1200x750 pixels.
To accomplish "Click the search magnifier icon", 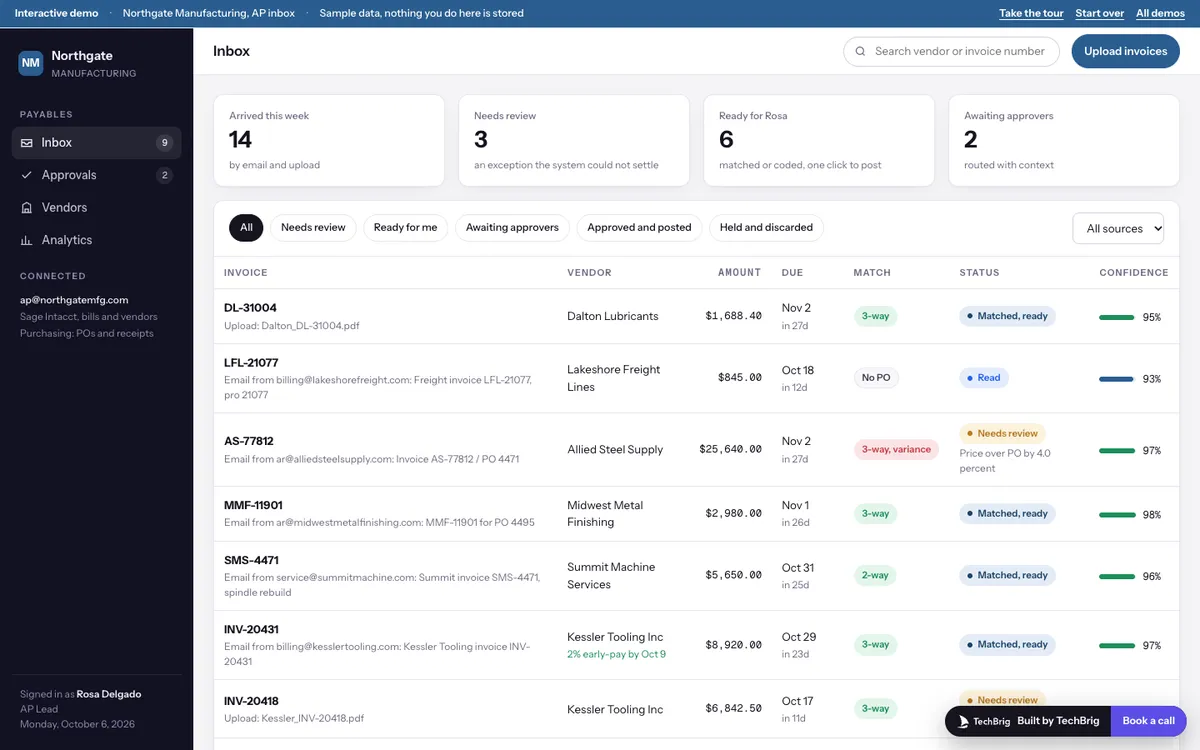I will point(861,51).
